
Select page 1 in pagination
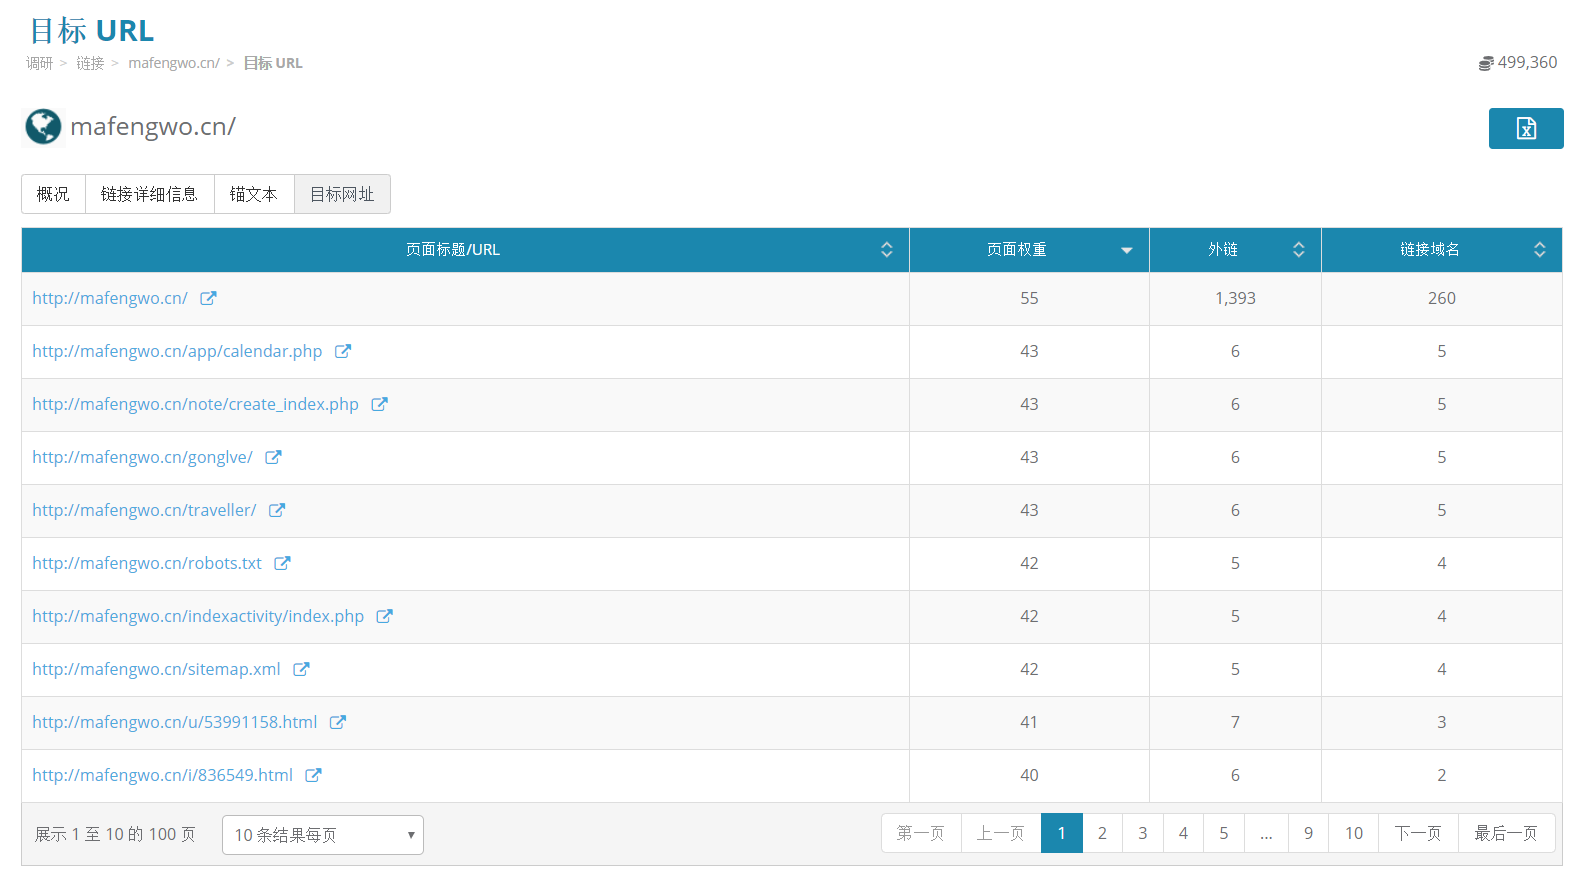coord(1062,833)
